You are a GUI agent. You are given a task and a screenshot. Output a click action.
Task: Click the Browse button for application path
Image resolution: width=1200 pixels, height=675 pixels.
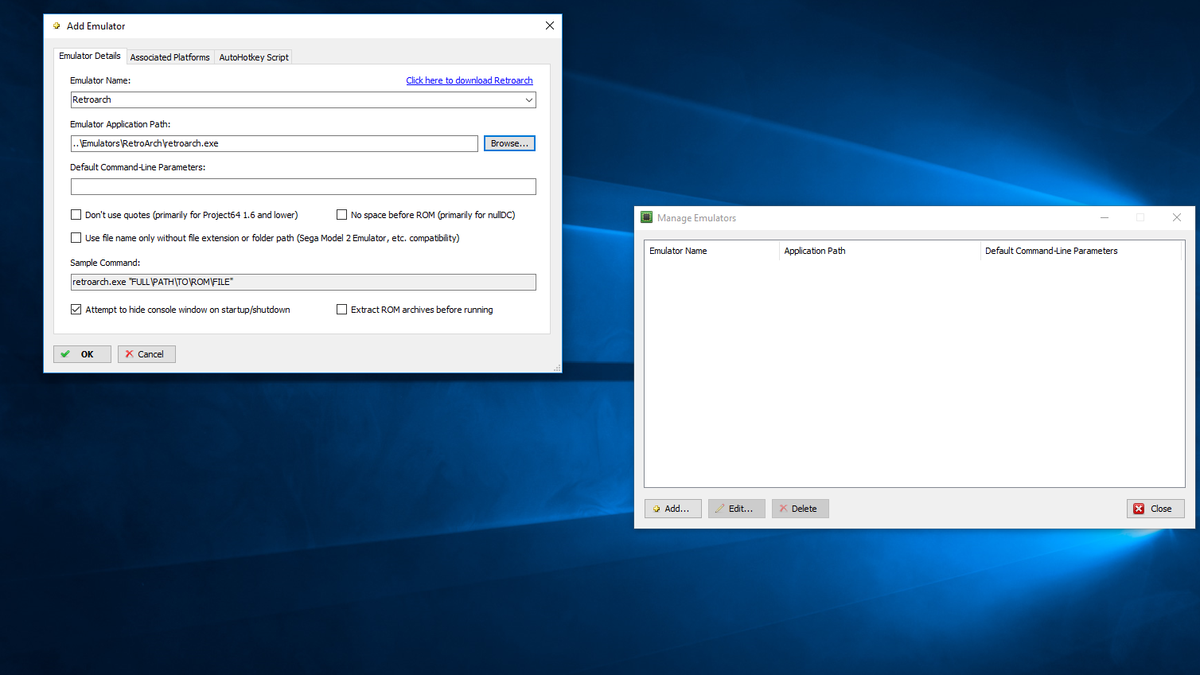pos(509,143)
